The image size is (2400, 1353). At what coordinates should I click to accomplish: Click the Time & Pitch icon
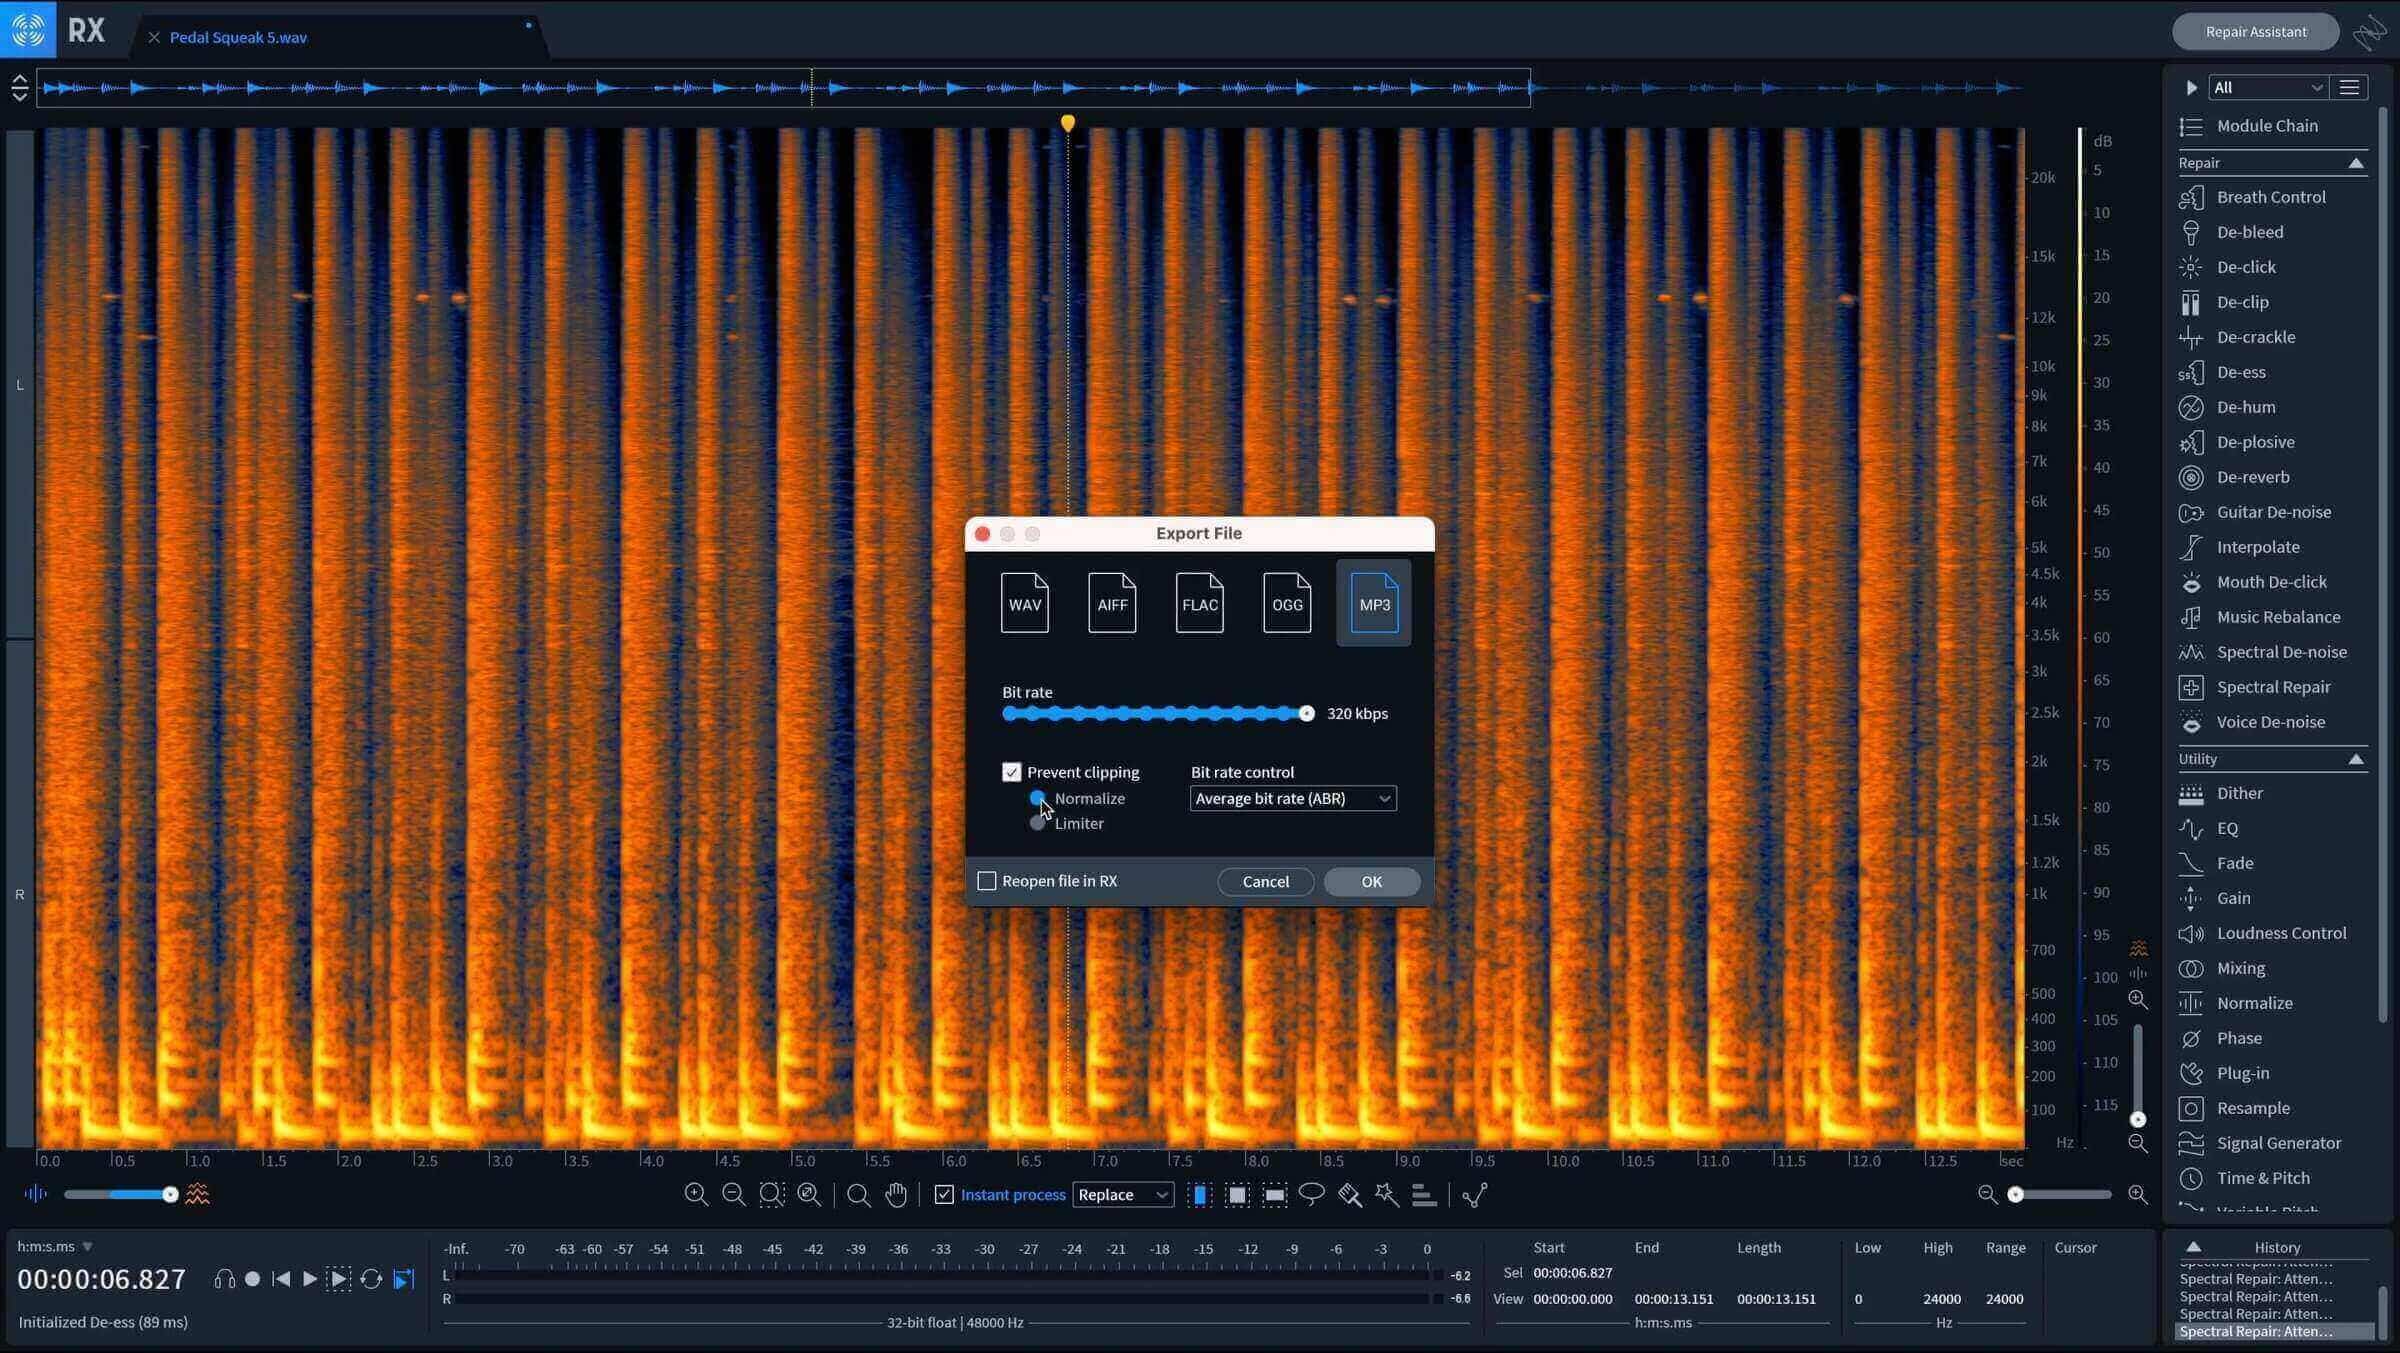pos(2190,1178)
